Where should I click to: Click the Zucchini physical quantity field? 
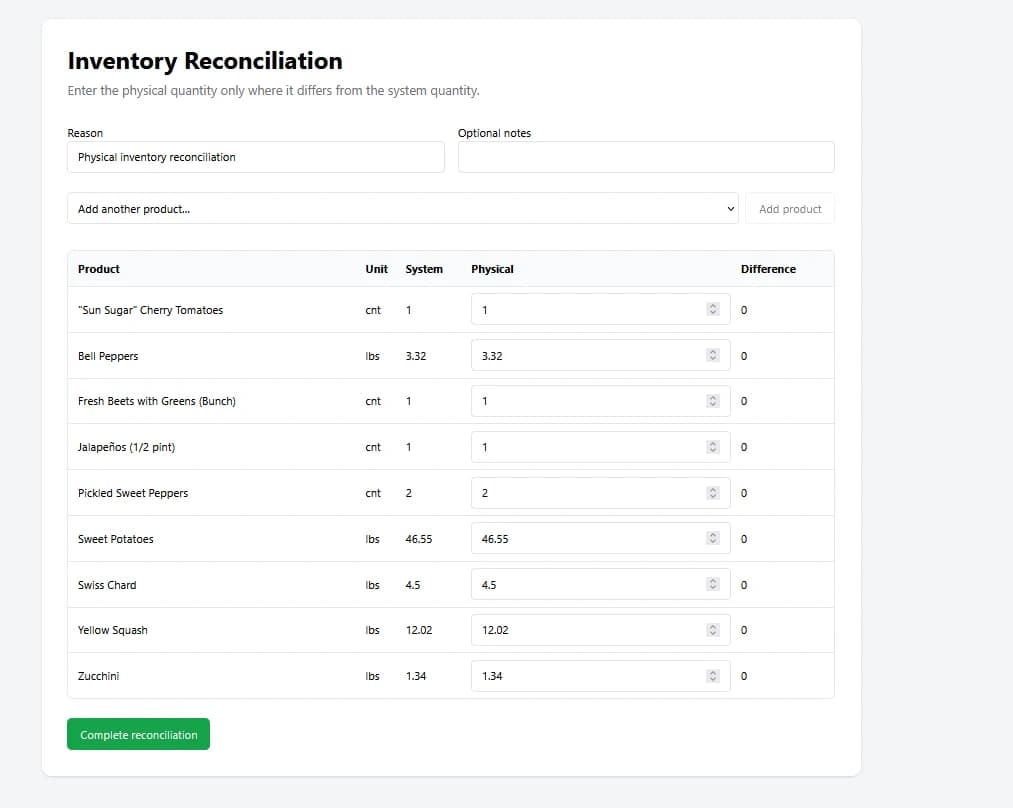(600, 676)
